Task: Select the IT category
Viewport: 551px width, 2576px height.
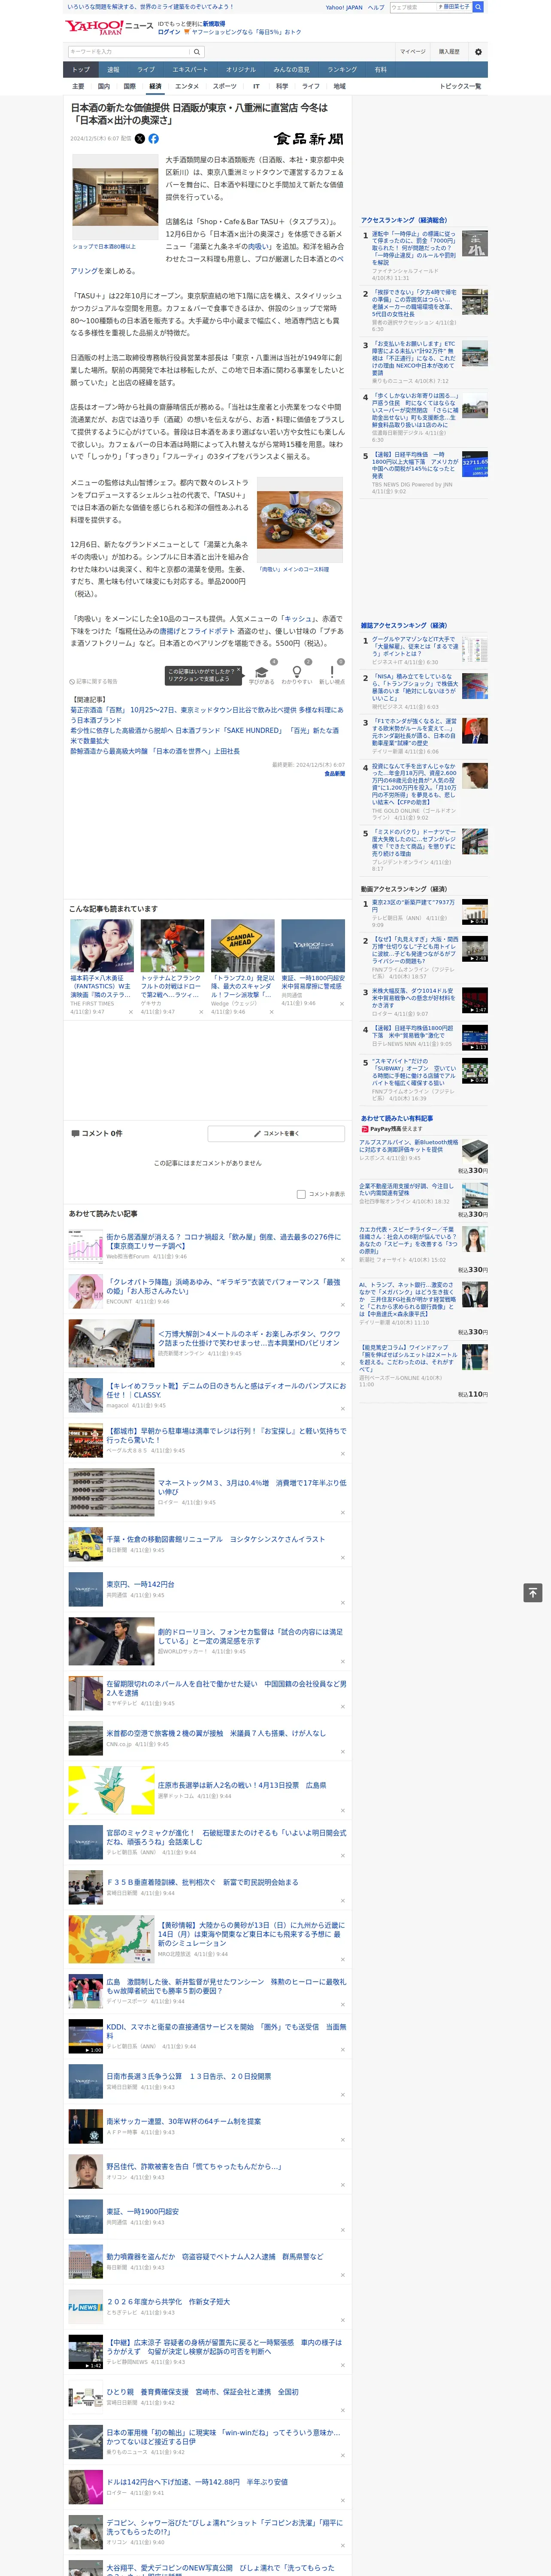Action: click(x=256, y=86)
